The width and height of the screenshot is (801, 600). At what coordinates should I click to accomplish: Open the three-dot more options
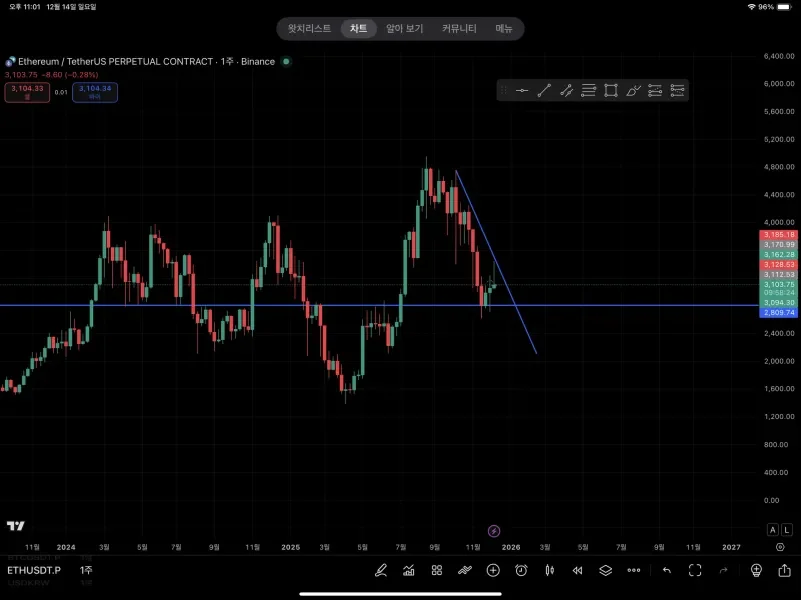point(633,570)
